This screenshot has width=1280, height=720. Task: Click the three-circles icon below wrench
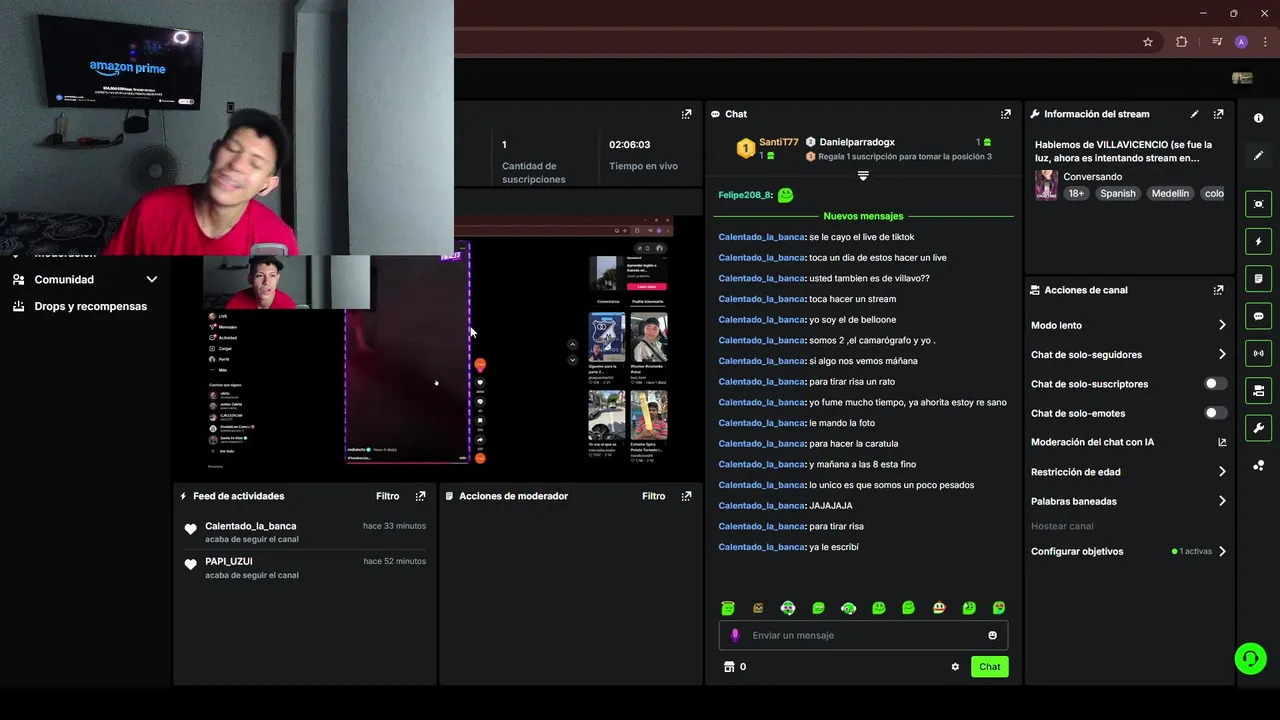[1258, 466]
